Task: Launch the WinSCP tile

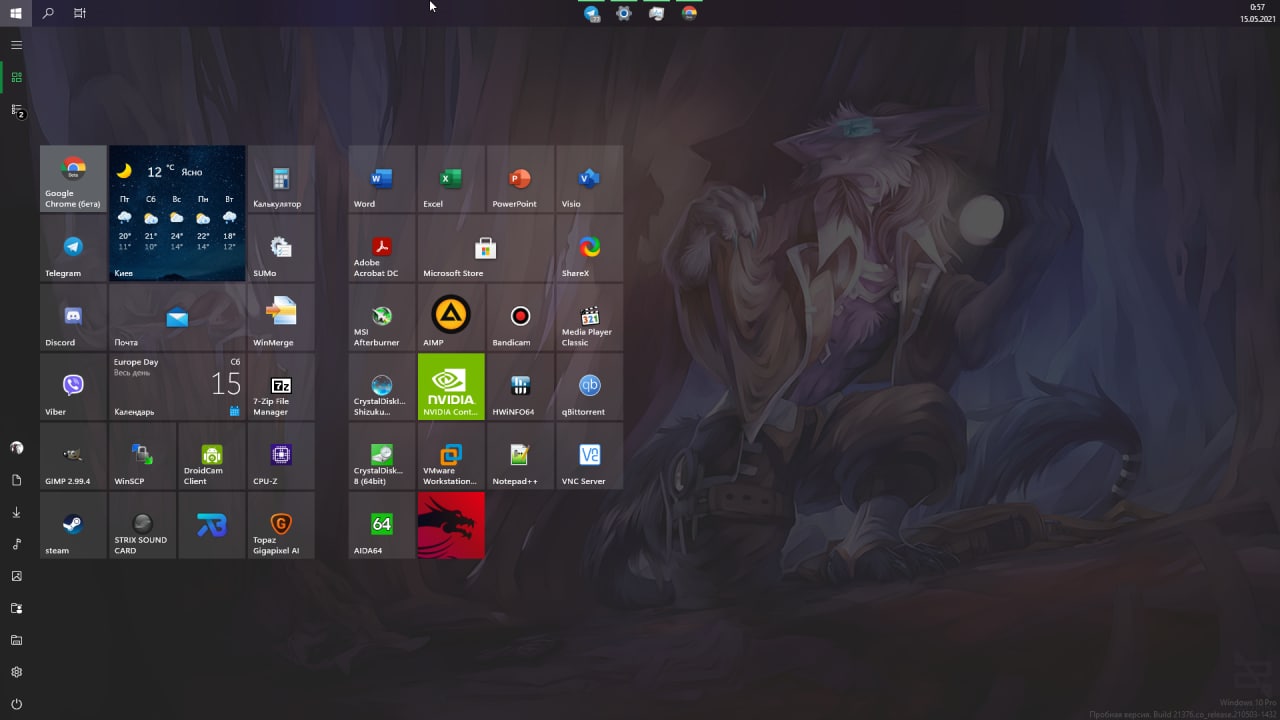Action: (x=142, y=455)
